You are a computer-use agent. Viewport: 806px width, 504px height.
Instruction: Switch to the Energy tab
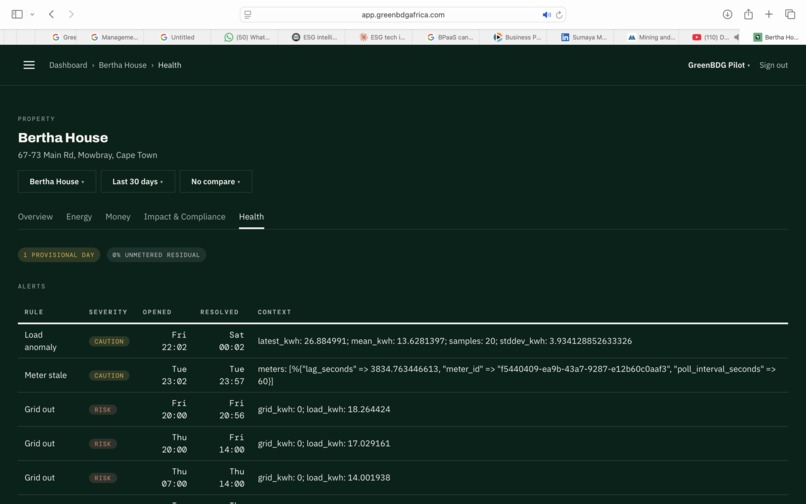pos(79,217)
